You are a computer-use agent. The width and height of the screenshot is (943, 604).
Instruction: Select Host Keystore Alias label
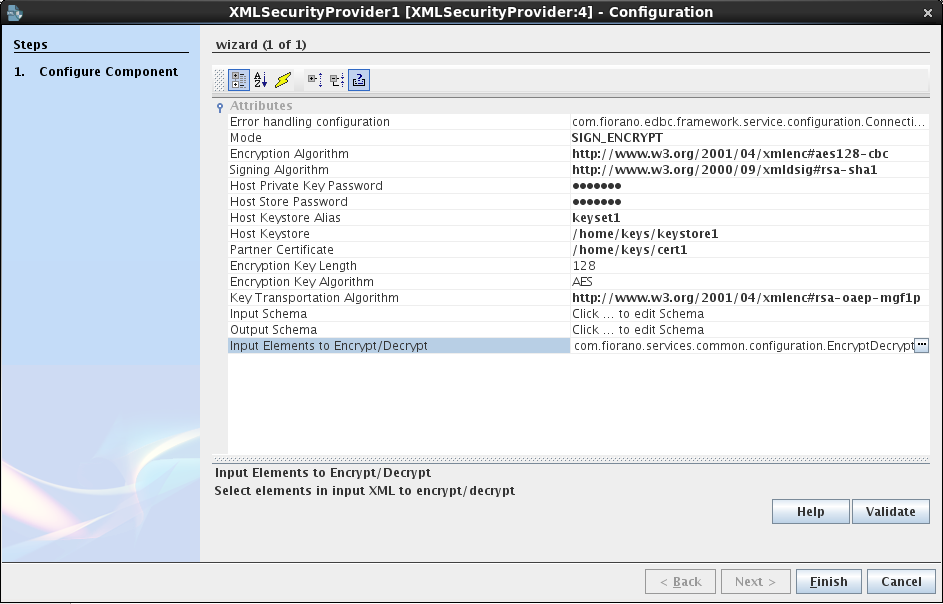(x=285, y=218)
